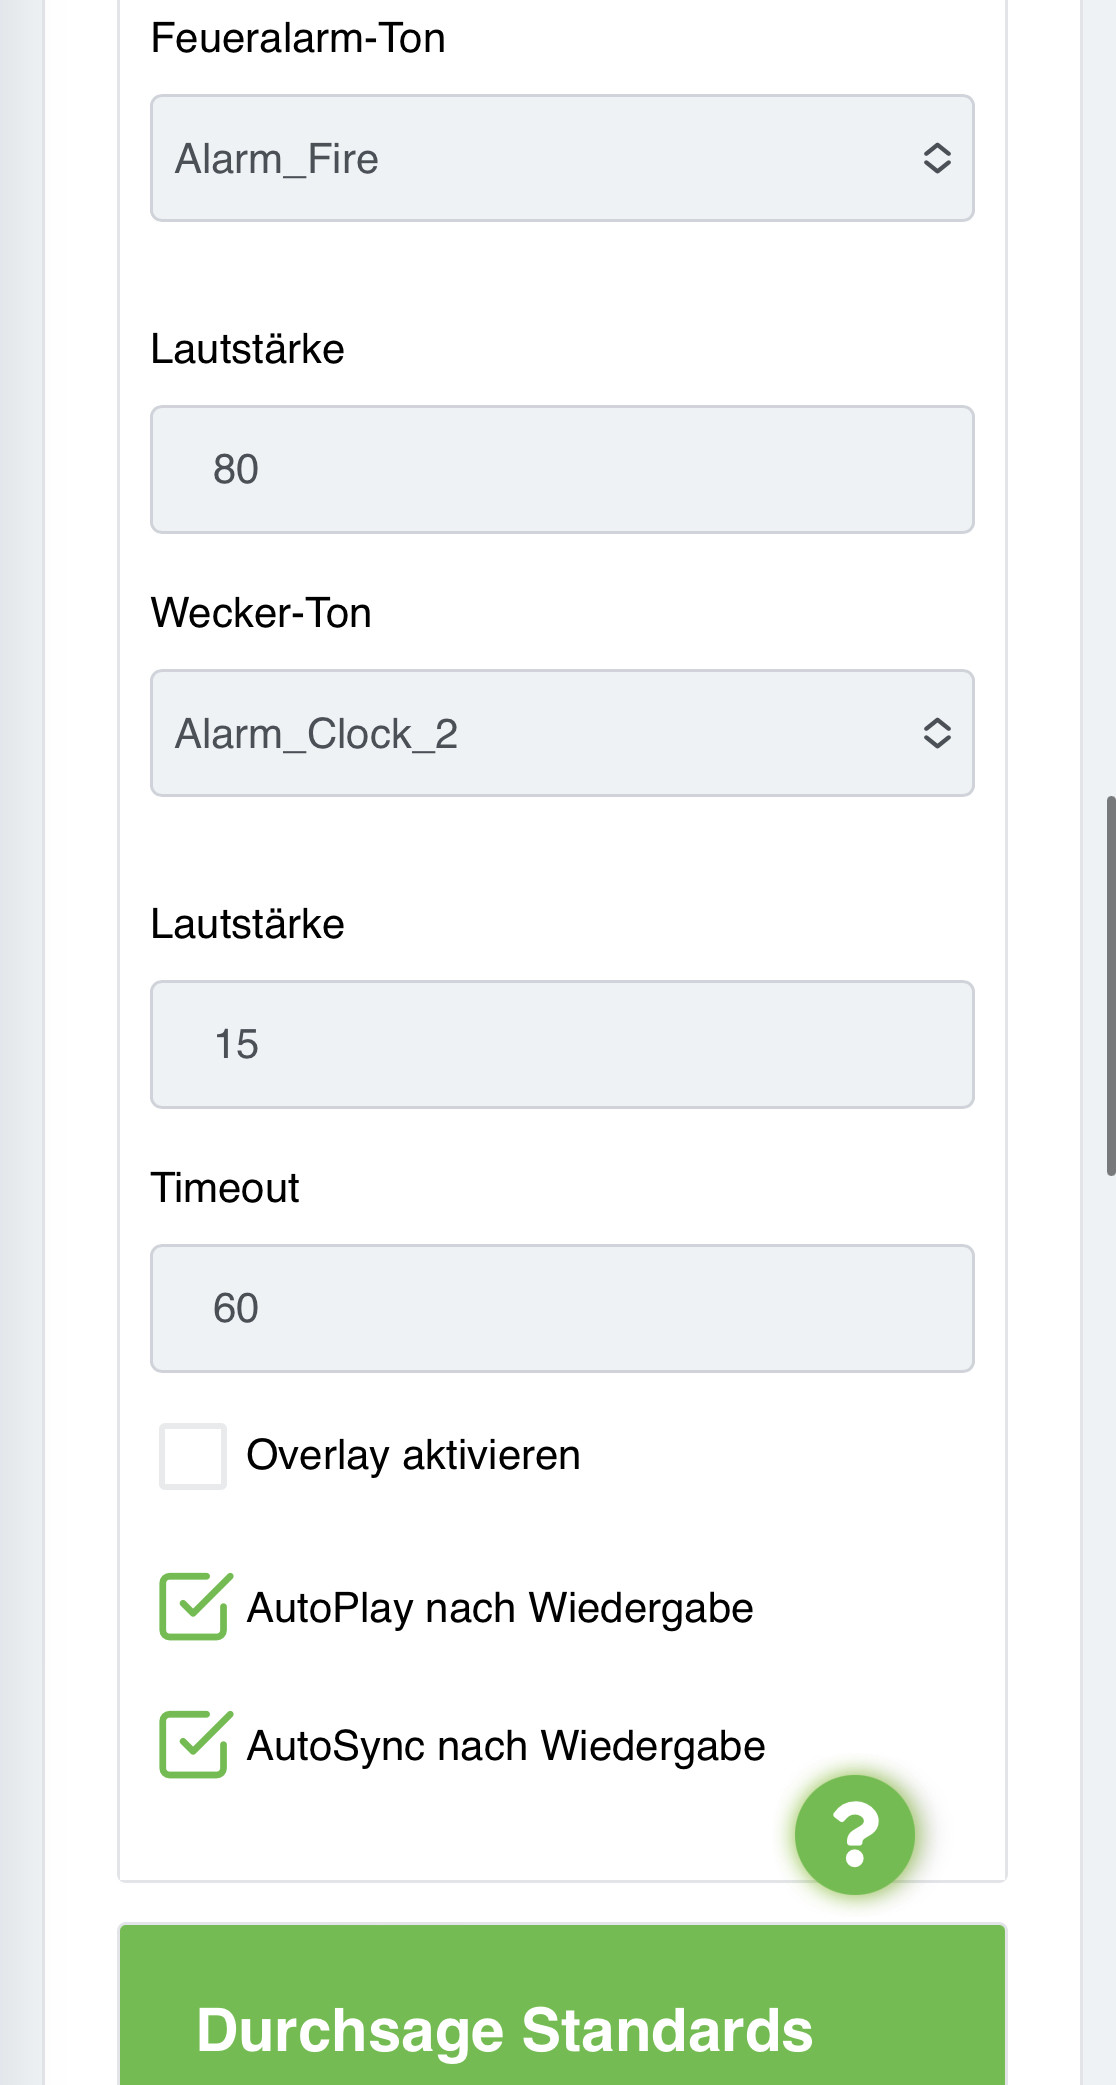
Task: Click the up-down arrows on the Alarm_Clock_2 selector
Action: click(936, 733)
